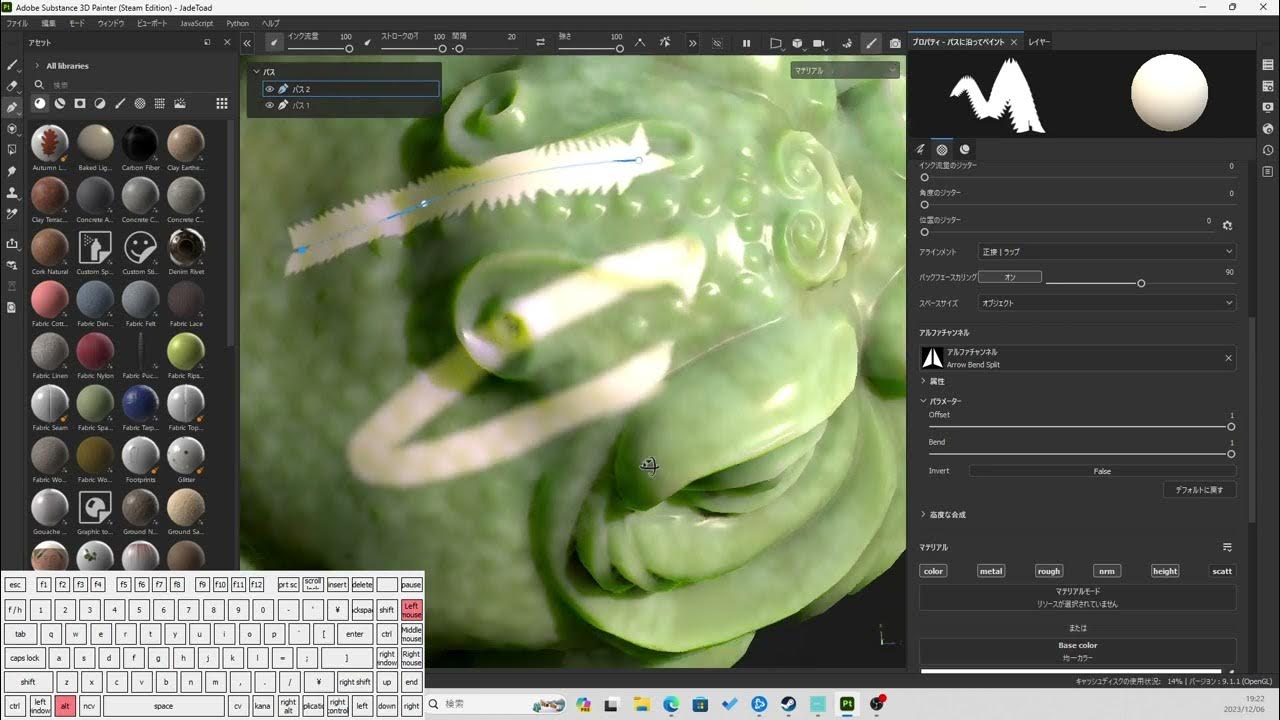Adjust the Offset parameter slider
This screenshot has height=720, width=1280.
(1080, 426)
